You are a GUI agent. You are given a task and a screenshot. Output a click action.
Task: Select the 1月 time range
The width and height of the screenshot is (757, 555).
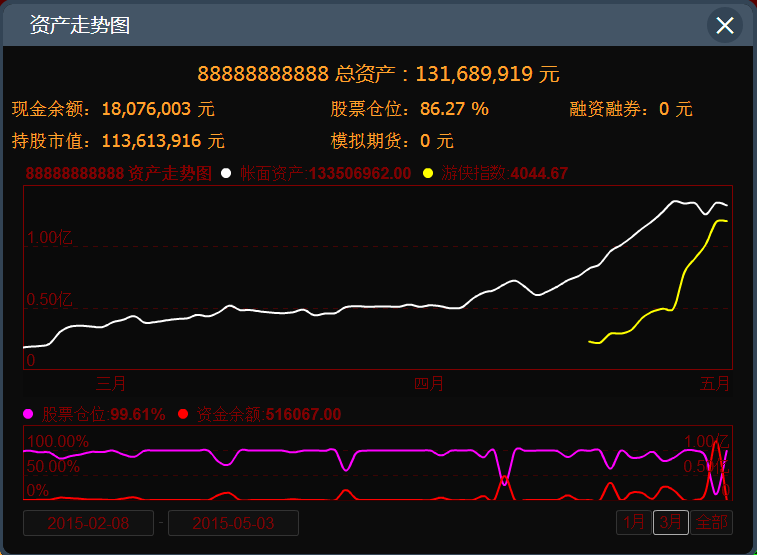[x=633, y=522]
